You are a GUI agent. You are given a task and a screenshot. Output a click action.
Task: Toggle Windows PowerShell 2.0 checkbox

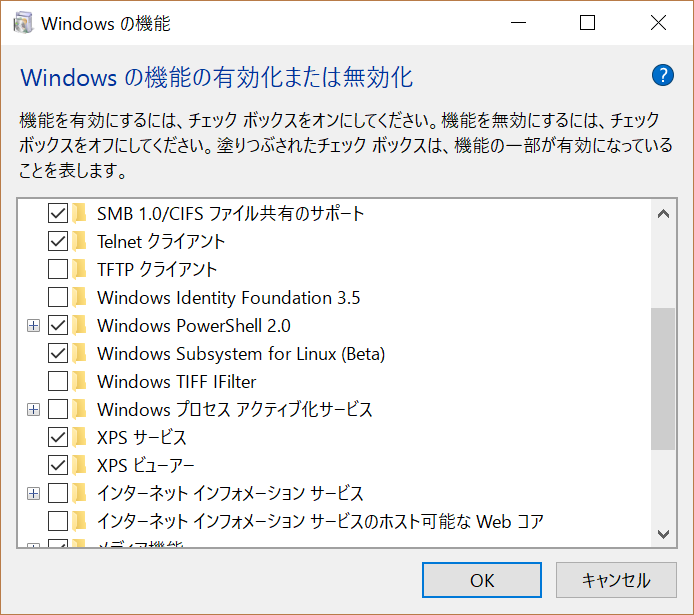click(58, 325)
